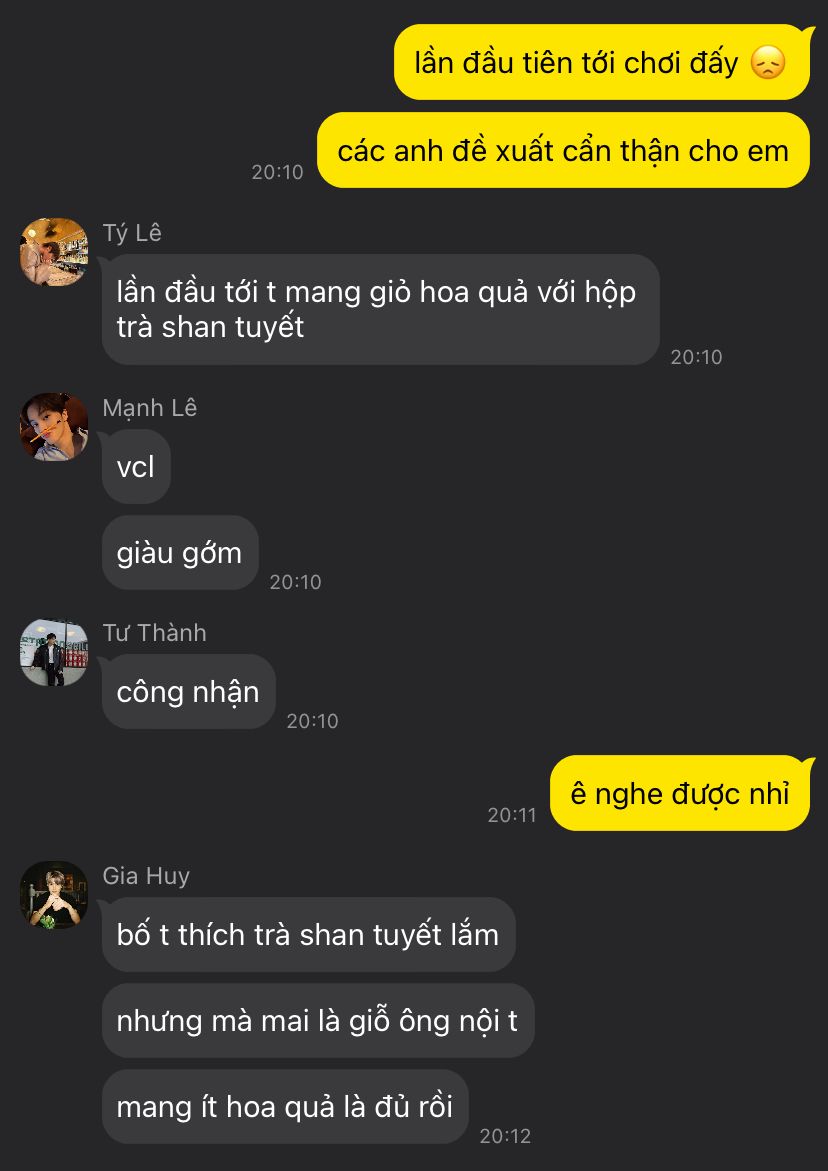
Task: Tap message 'mang ít hoa quả là đủ rồi'
Action: coord(285,1106)
